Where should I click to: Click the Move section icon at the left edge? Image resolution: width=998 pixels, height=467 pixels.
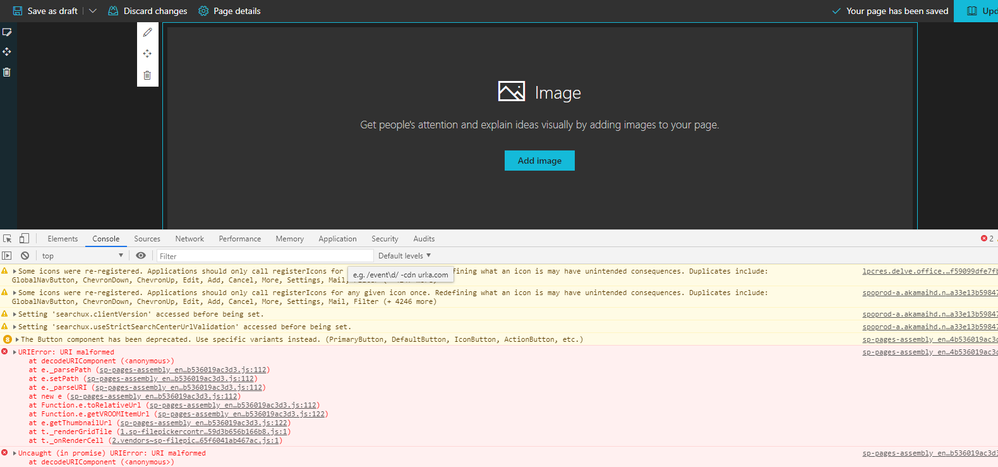point(7,52)
